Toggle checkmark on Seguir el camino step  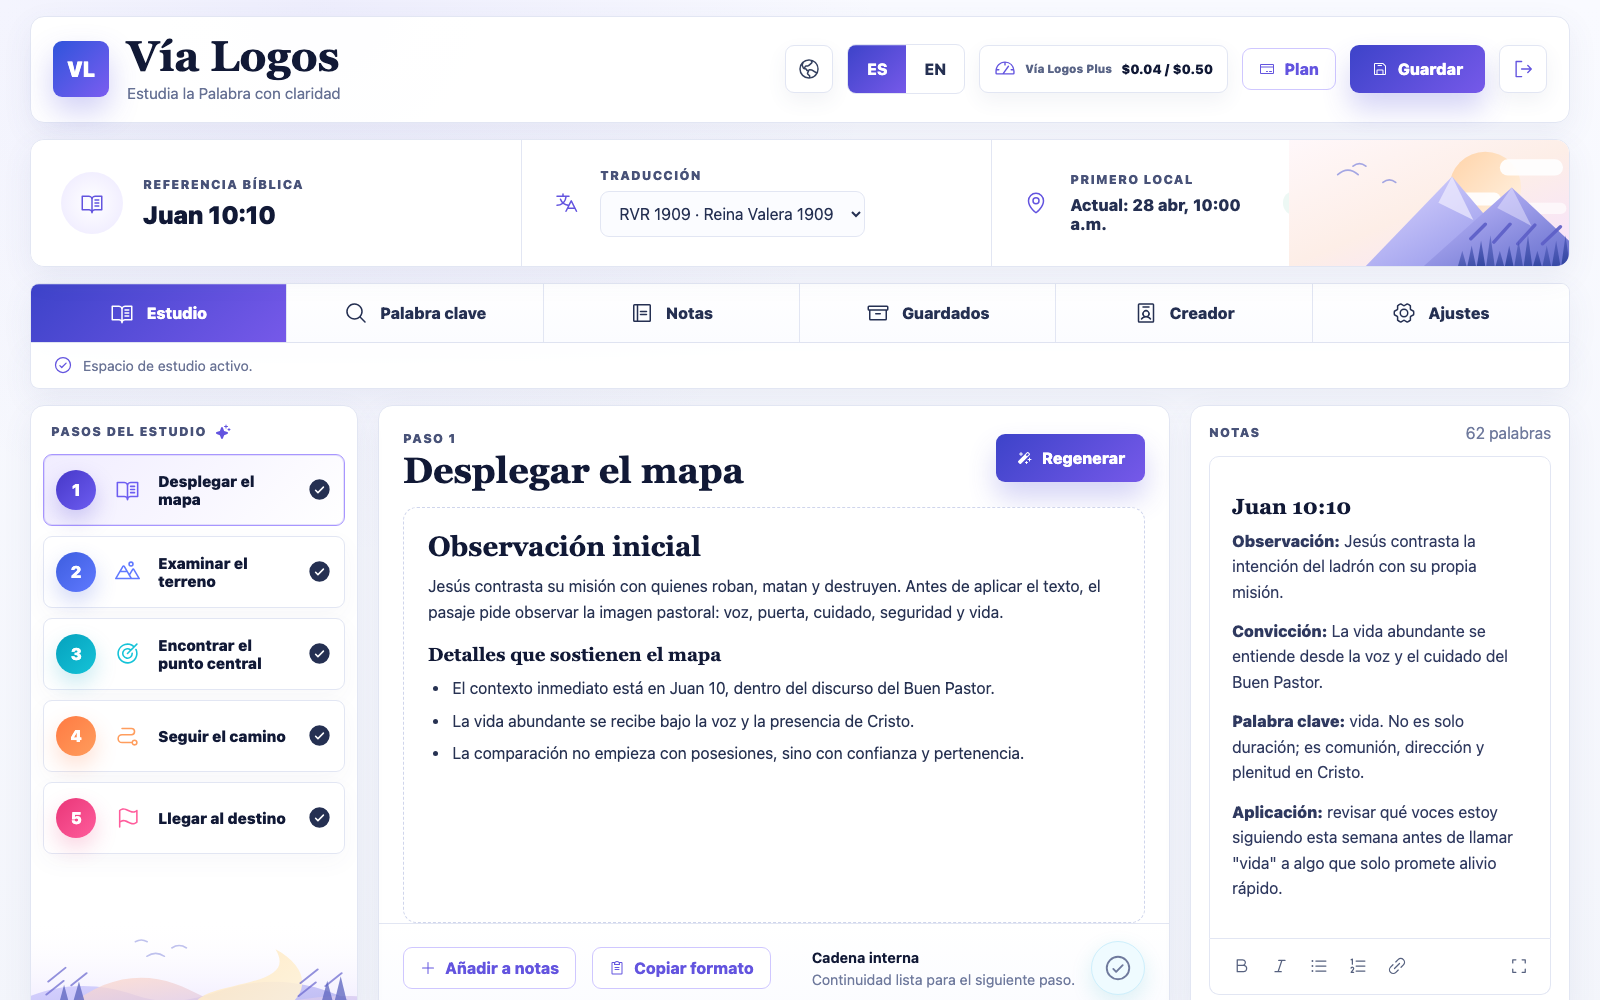click(x=320, y=736)
